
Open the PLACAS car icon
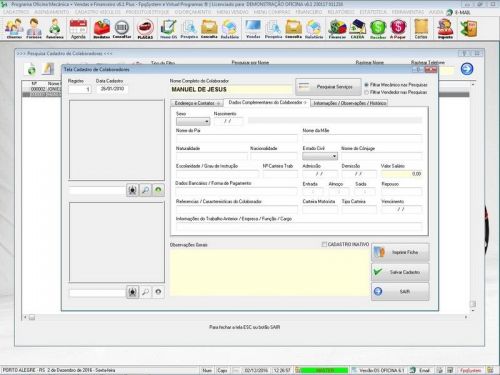pos(145,29)
